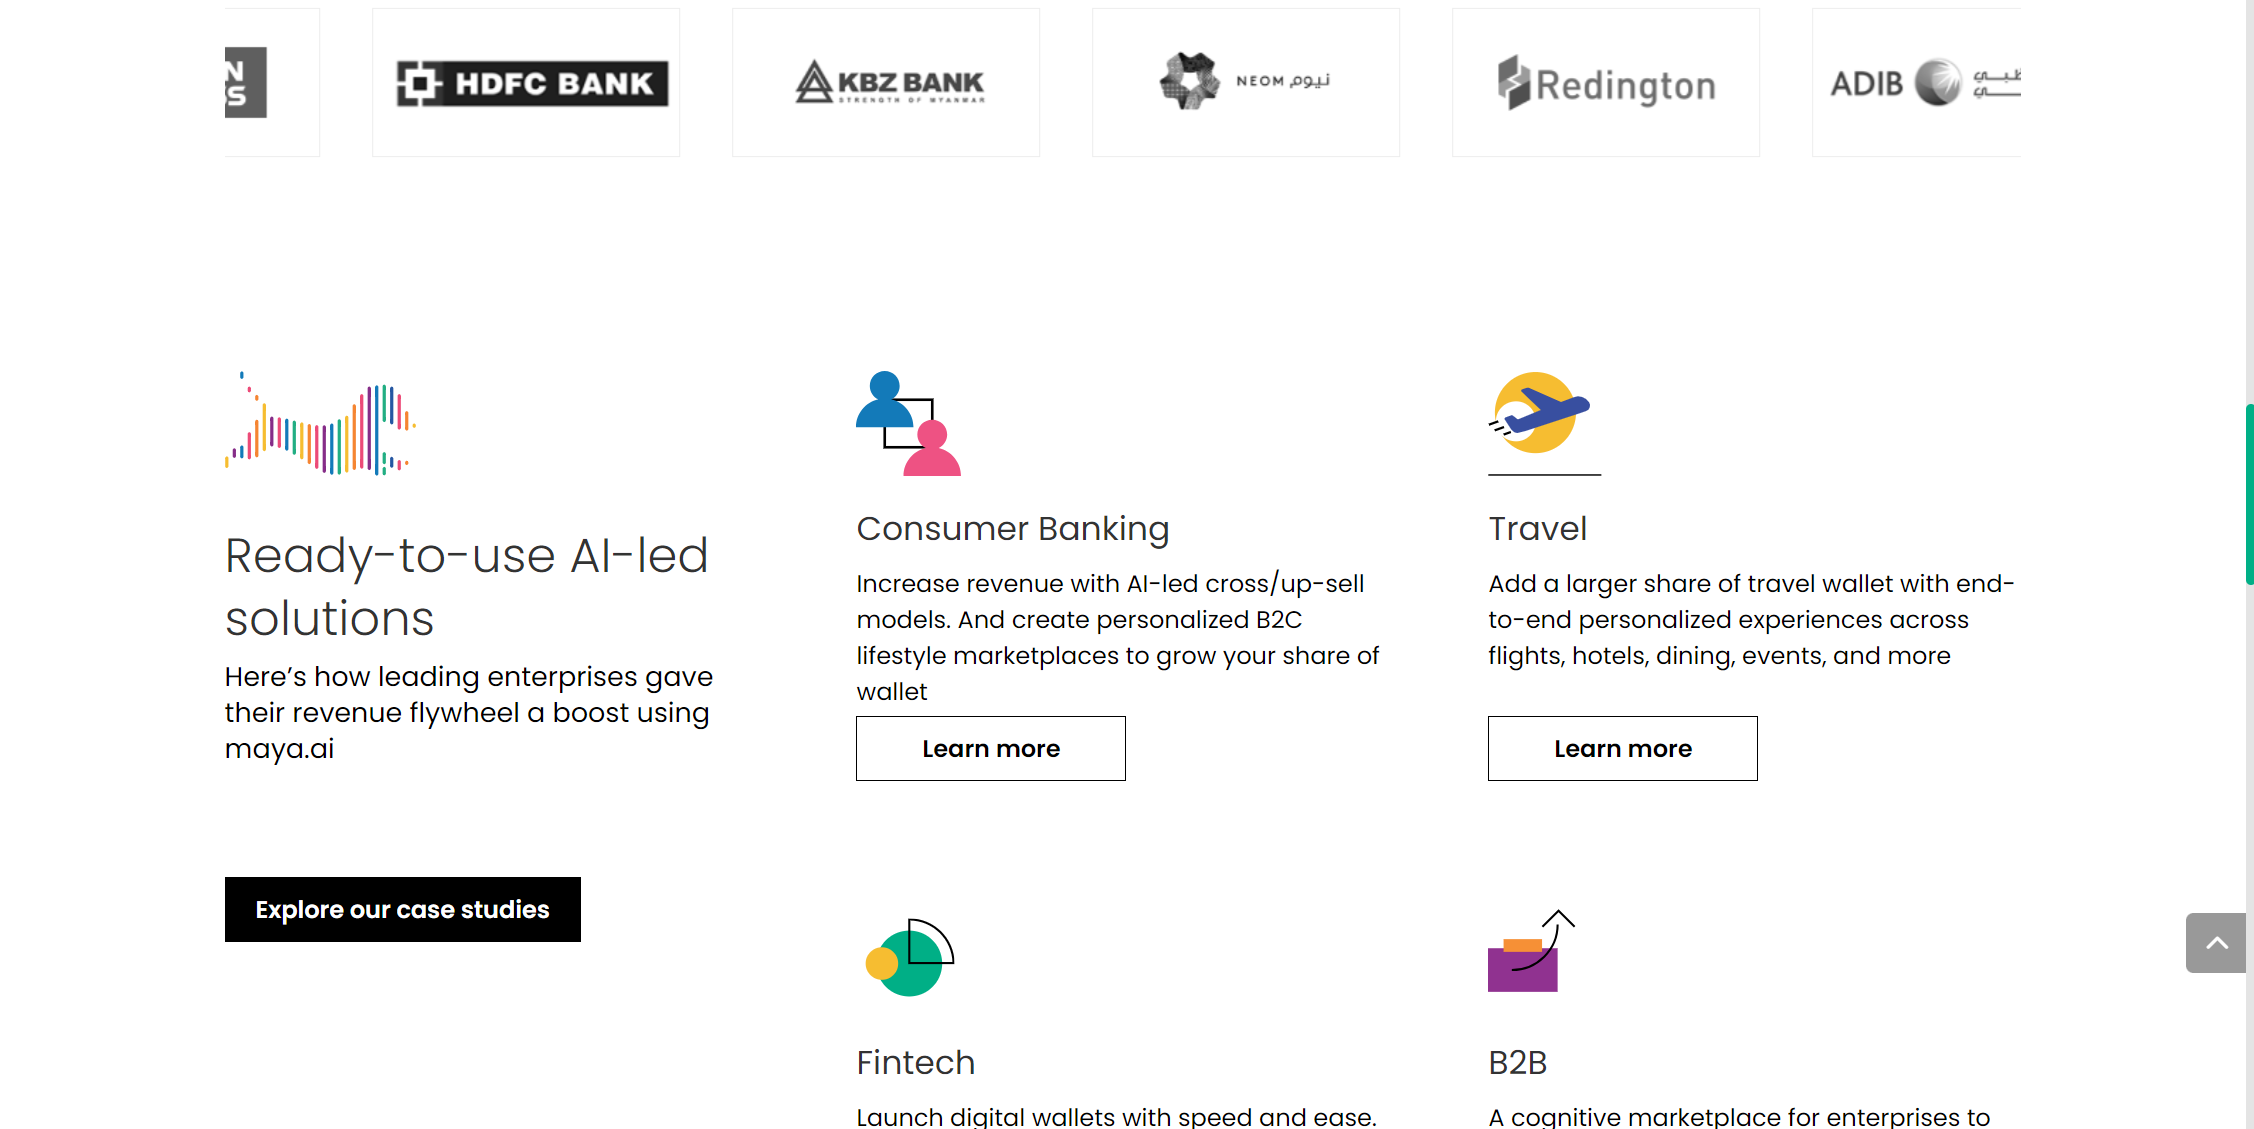Click the back-to-top chevron button
2254x1129 pixels.
pos(2216,942)
